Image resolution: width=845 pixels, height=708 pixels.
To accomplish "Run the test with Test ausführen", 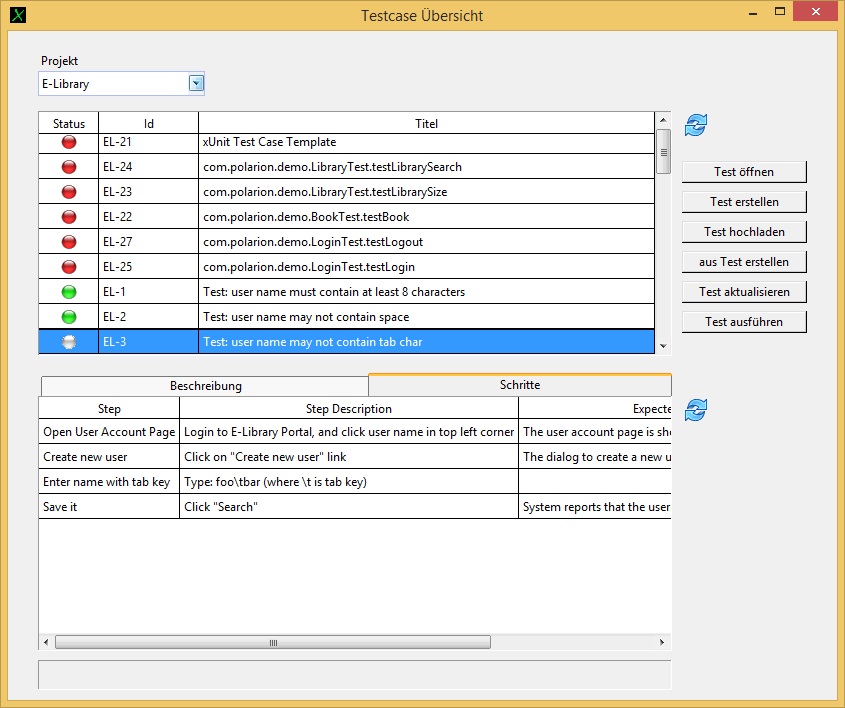I will pyautogui.click(x=744, y=322).
